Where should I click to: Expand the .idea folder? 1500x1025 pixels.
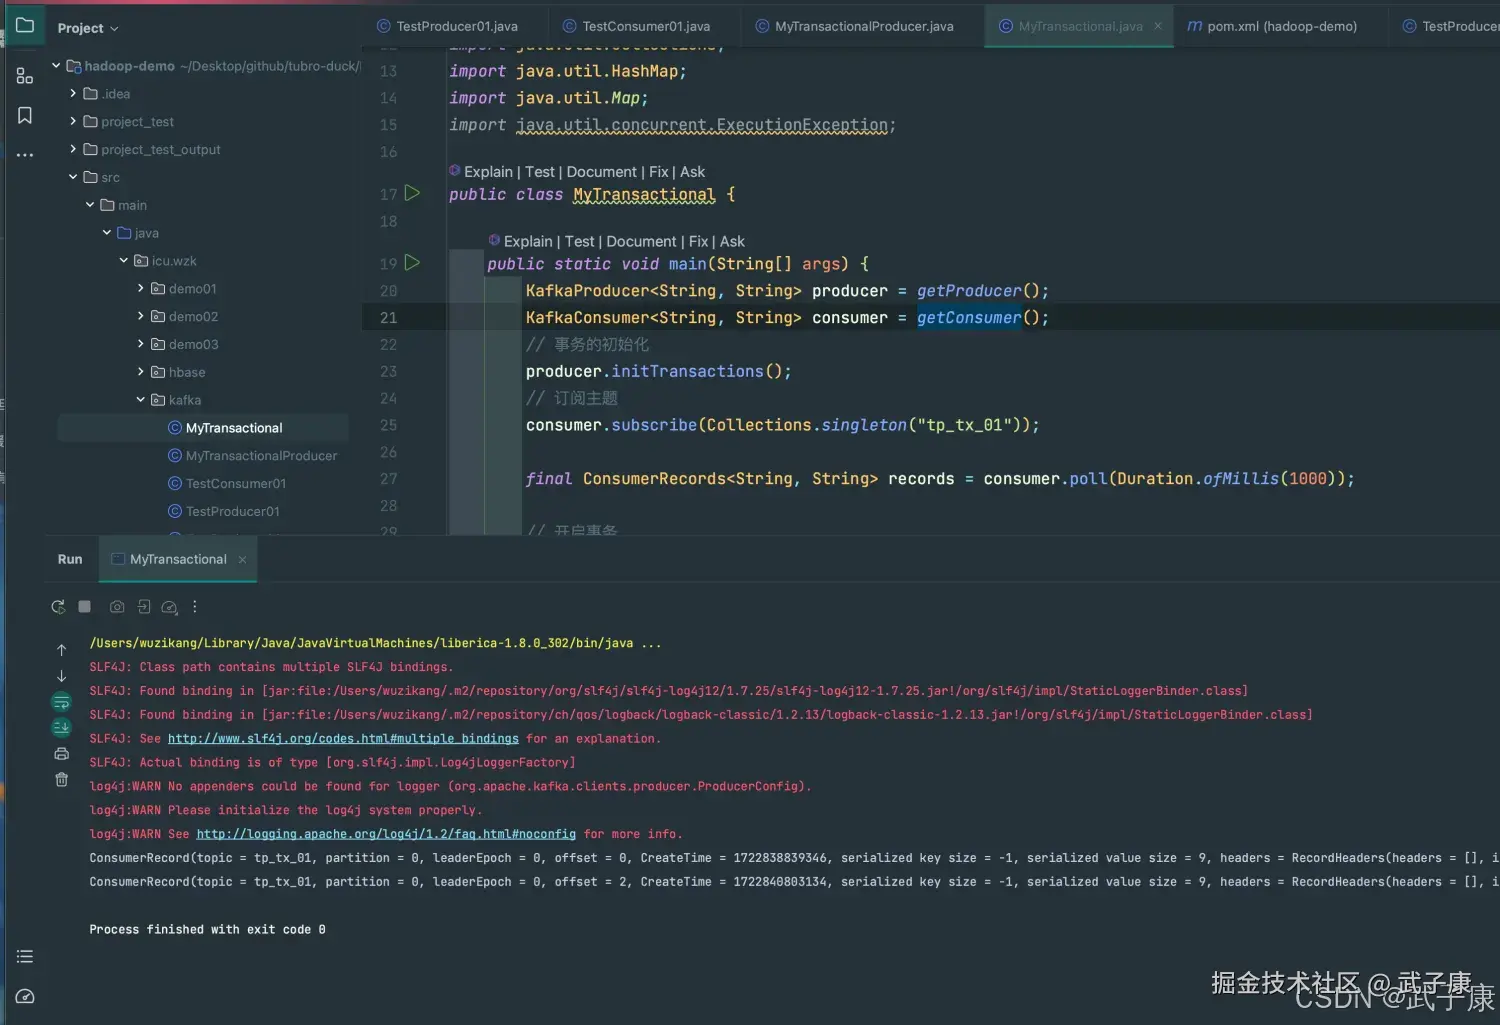point(73,93)
